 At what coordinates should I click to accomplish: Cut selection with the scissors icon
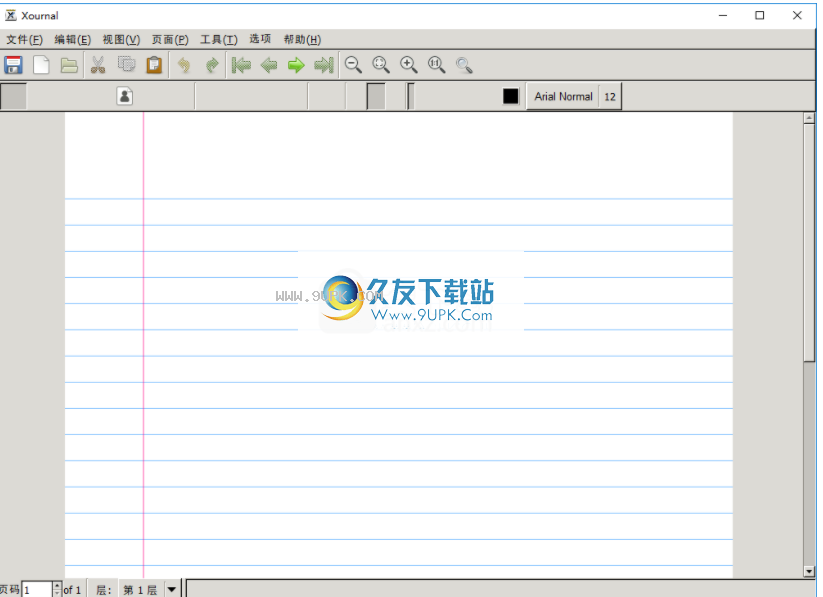98,65
